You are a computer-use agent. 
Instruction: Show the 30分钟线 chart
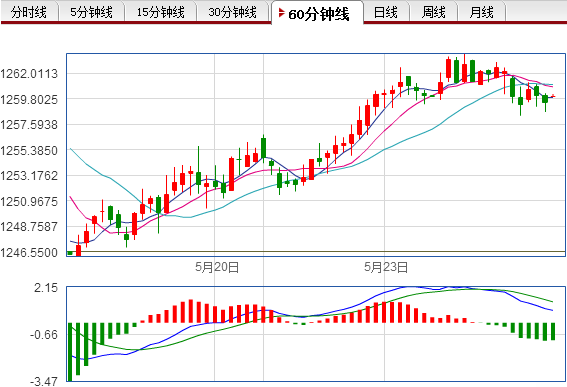[x=233, y=12]
